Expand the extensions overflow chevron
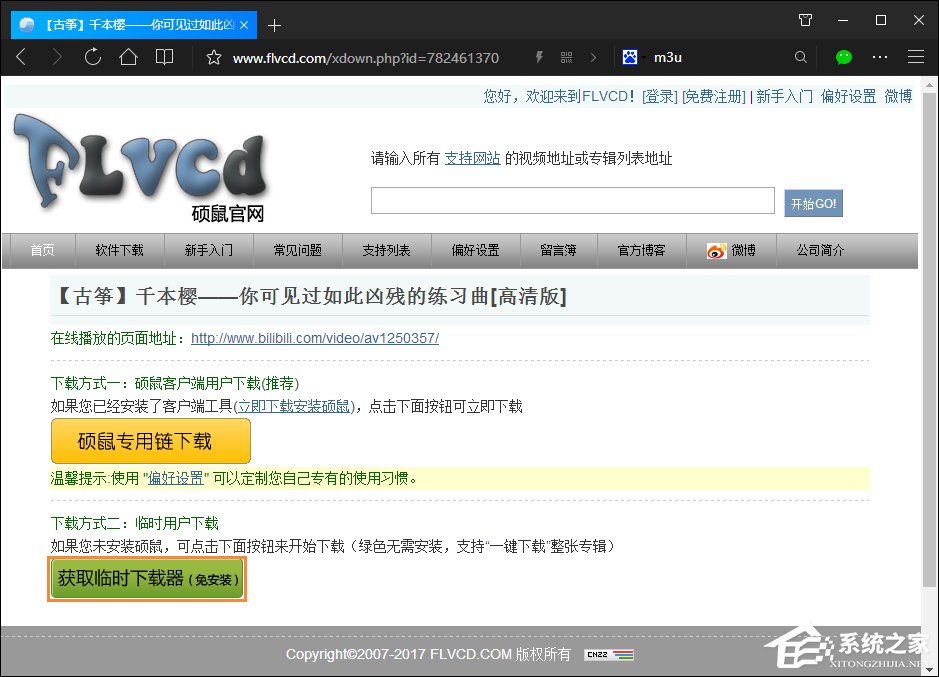The image size is (939, 677). (x=594, y=57)
